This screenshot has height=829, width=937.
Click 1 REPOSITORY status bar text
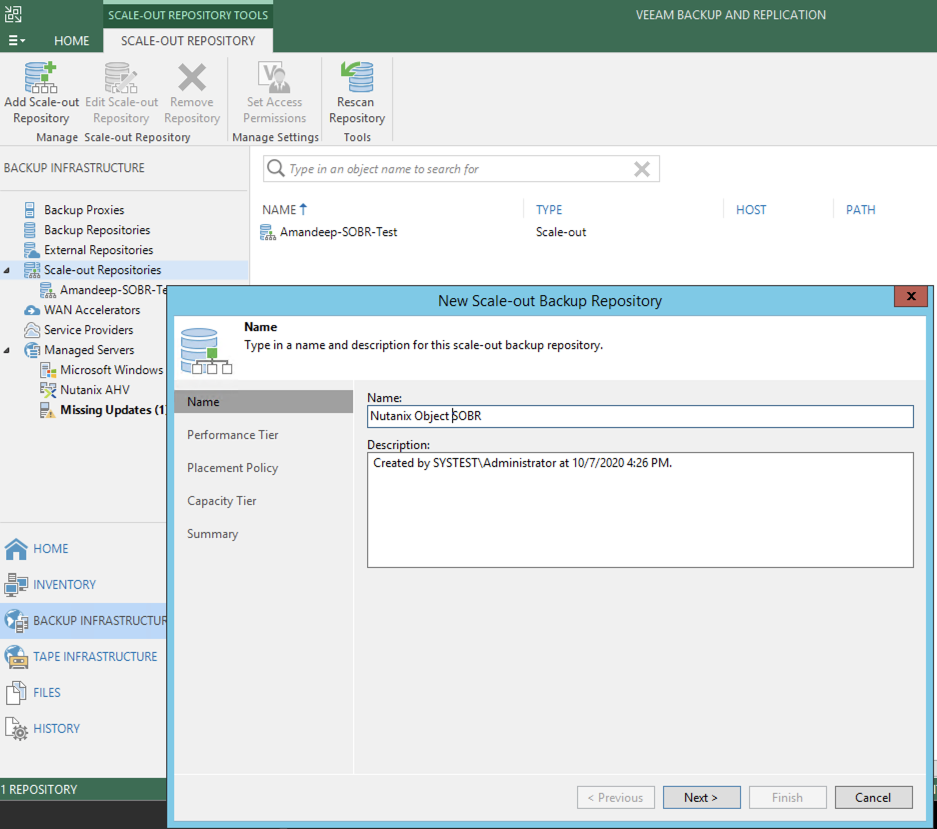(39, 790)
